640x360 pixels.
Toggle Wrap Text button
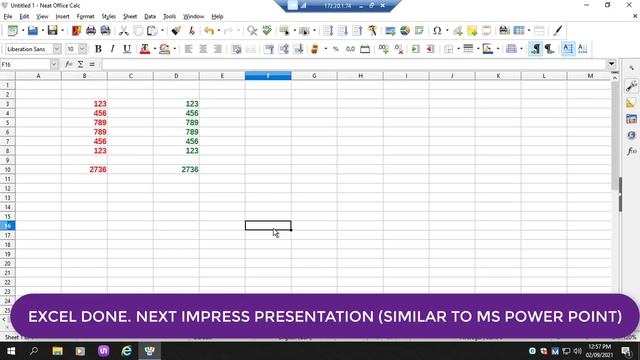coord(236,49)
